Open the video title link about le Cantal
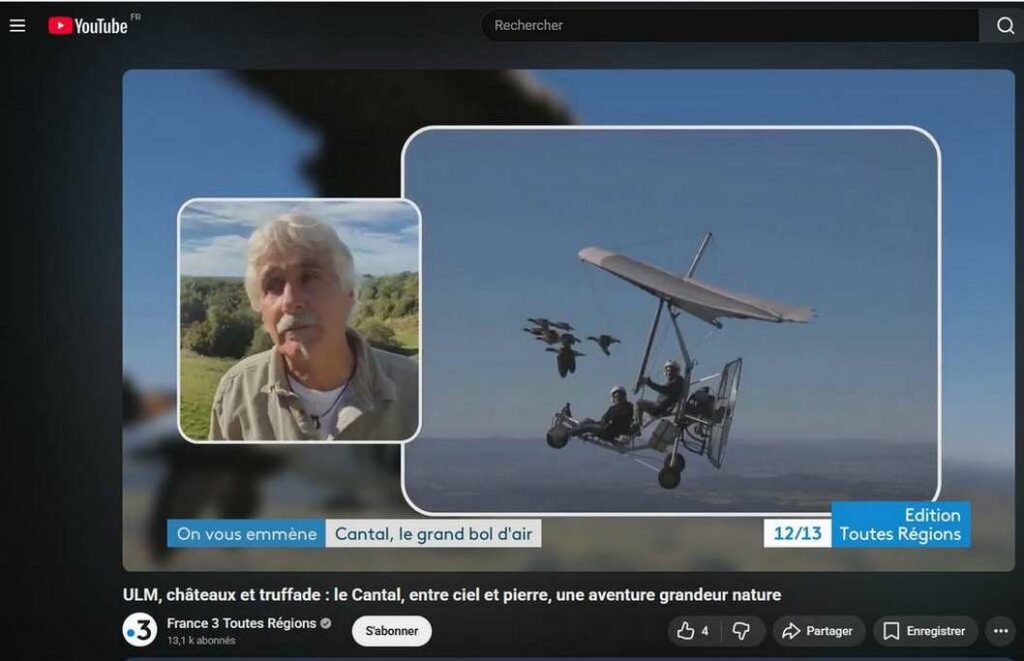1024x661 pixels. coord(450,594)
